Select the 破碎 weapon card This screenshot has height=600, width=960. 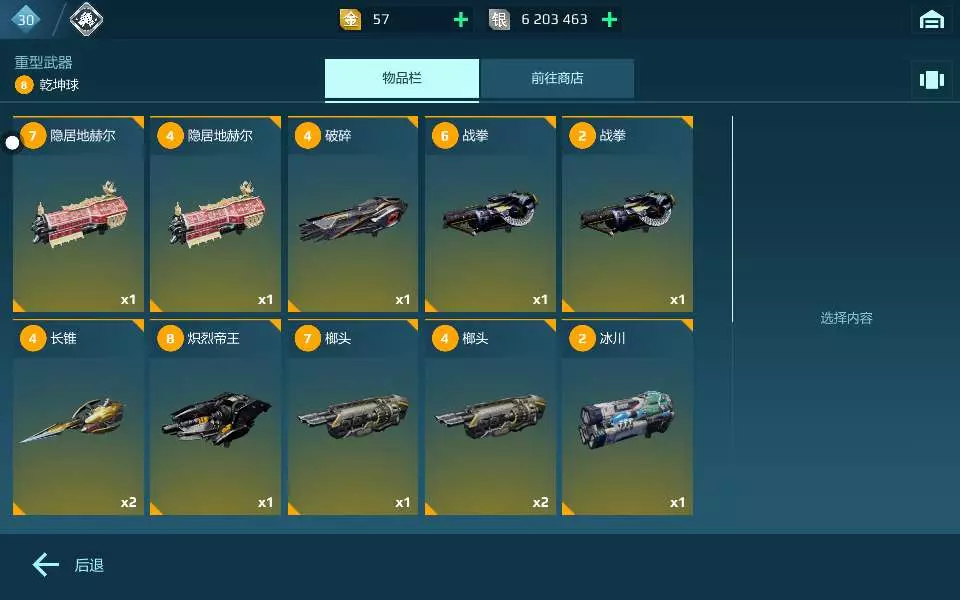coord(353,214)
